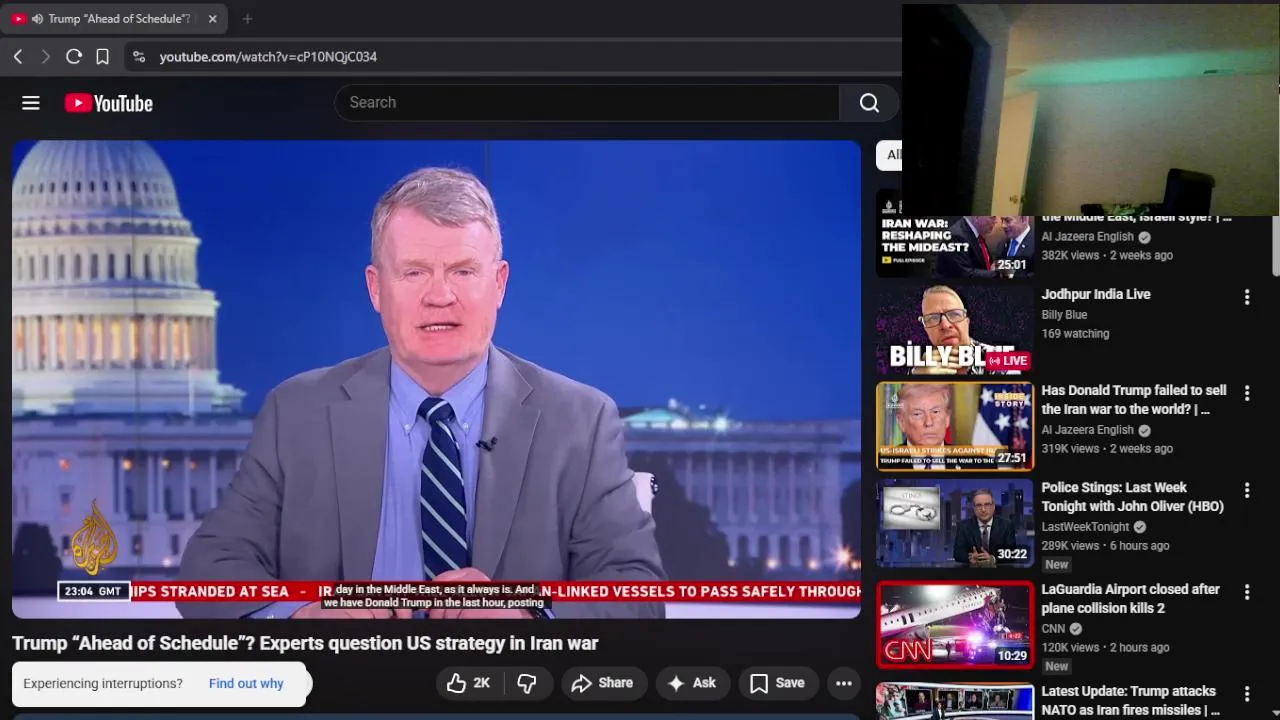
Task: Click the search magnifier button
Action: pyautogui.click(x=869, y=102)
